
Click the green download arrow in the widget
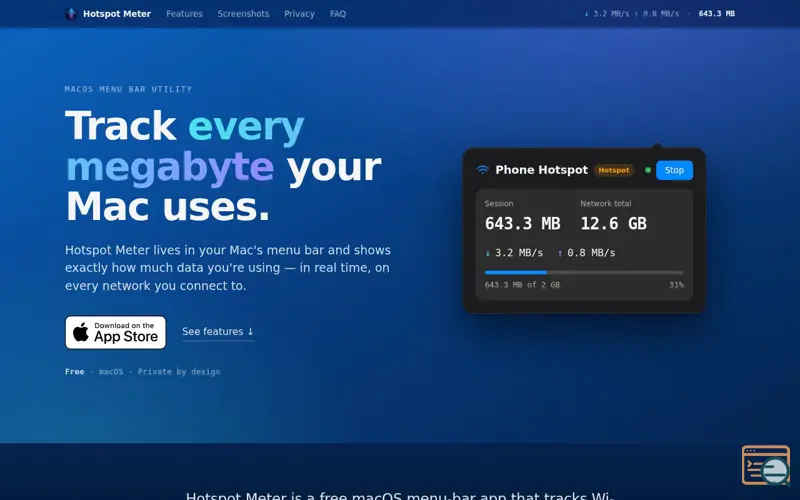pyautogui.click(x=488, y=253)
